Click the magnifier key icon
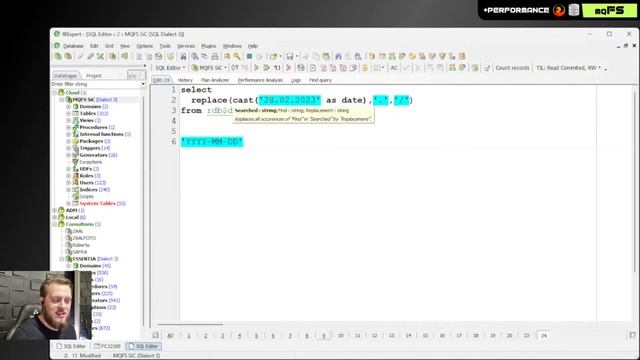The height and width of the screenshot is (360, 640). click(x=237, y=56)
